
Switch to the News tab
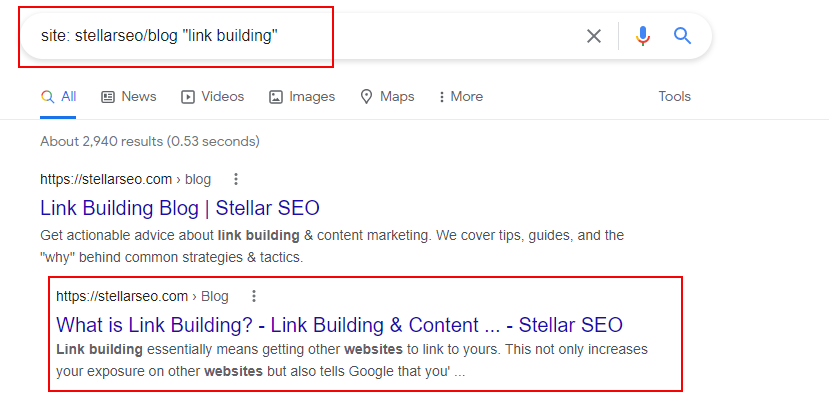click(128, 97)
